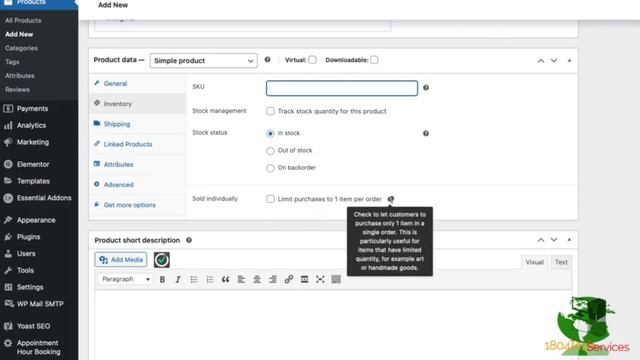640x360 pixels.
Task: Move Product short description panel up
Action: [541, 240]
